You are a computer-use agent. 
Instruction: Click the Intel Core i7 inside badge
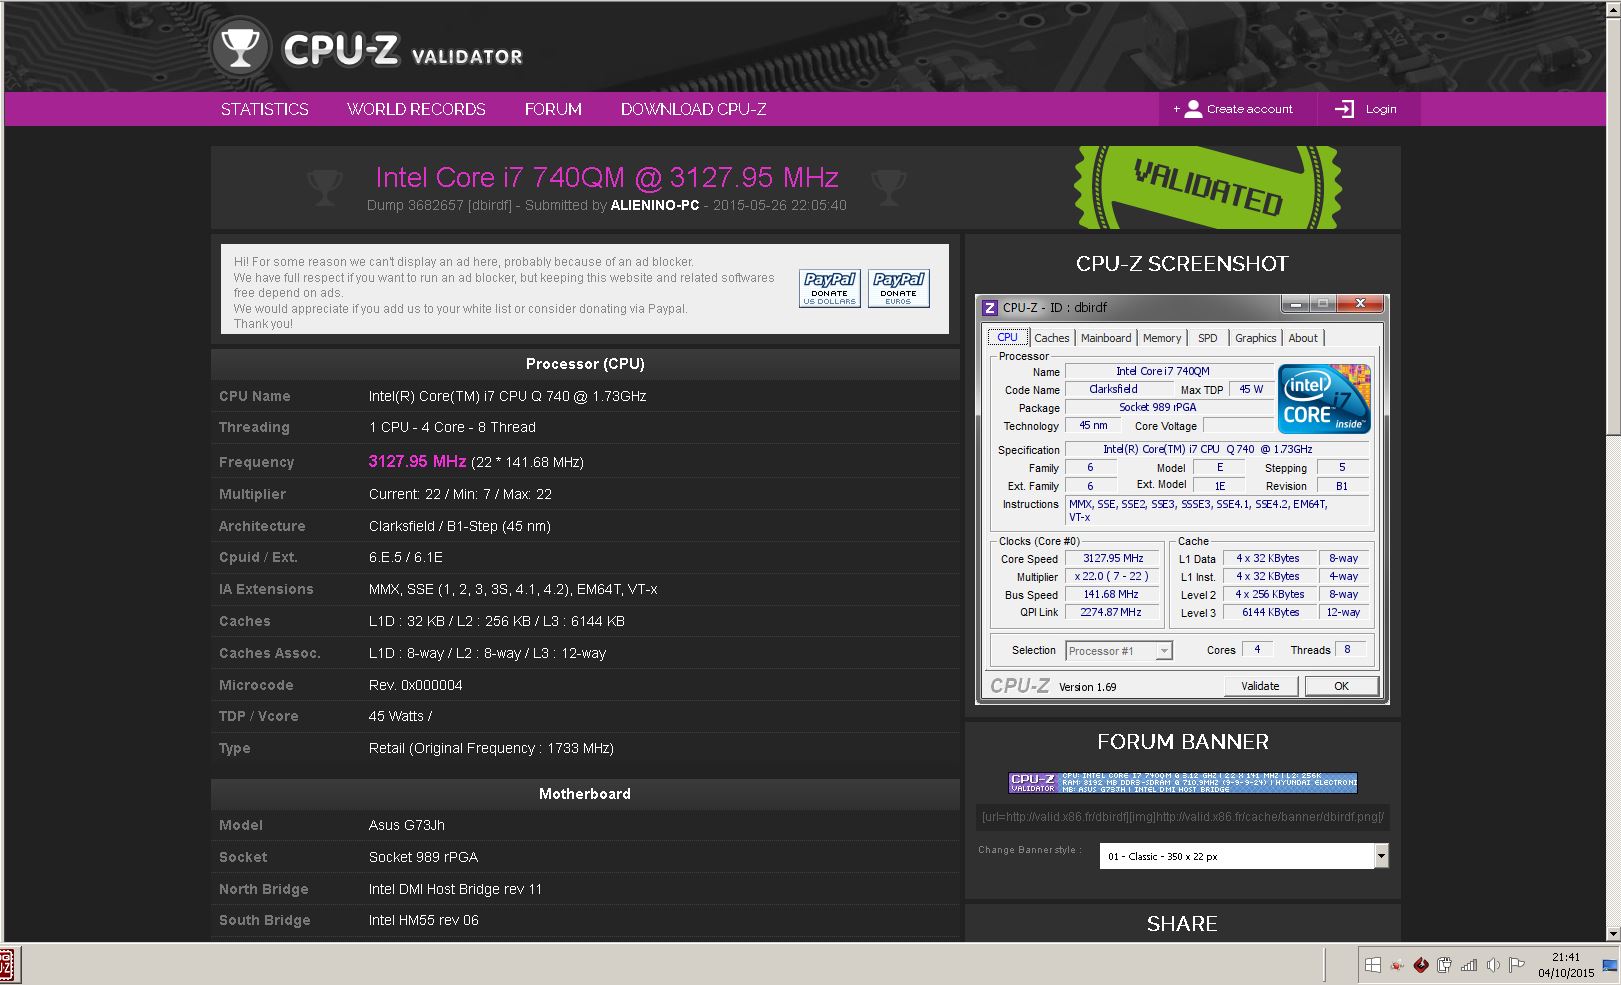[1323, 398]
